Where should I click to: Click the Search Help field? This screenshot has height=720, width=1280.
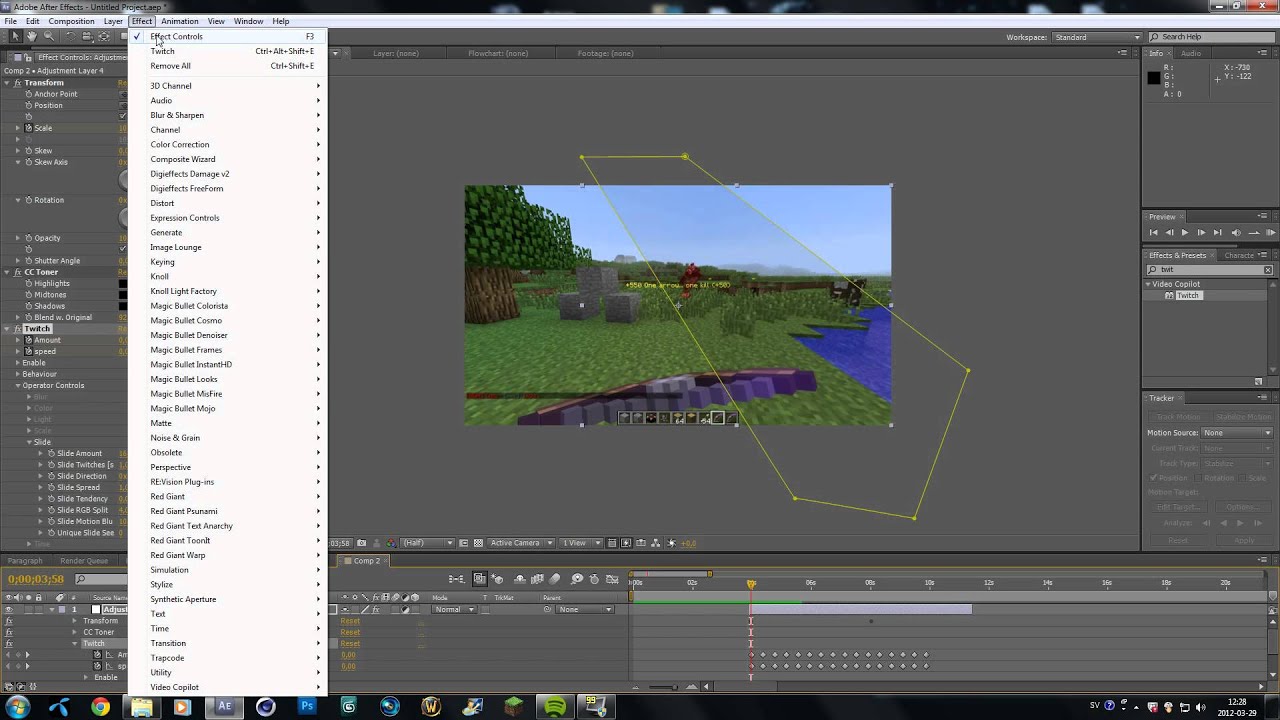pos(1211,37)
